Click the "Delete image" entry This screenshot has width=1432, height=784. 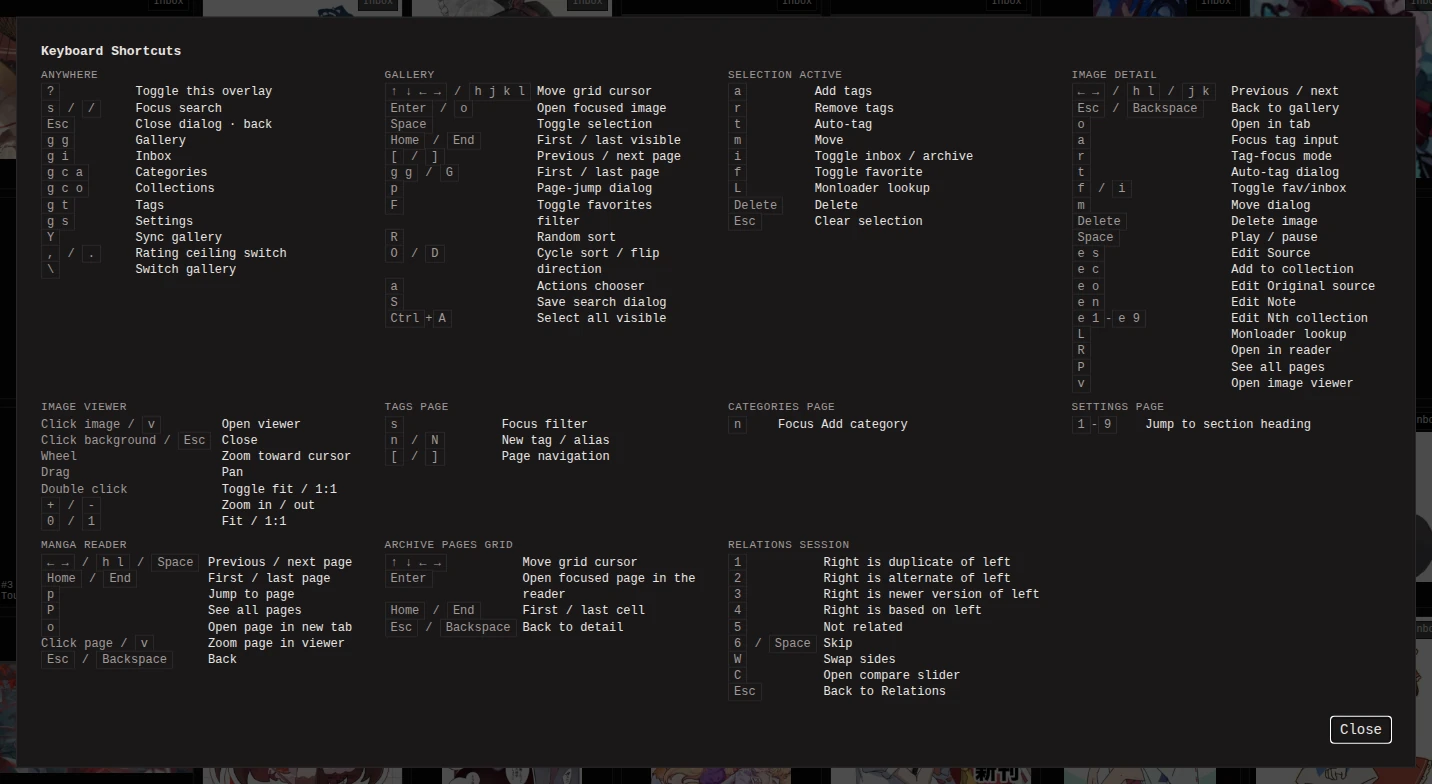click(x=1274, y=221)
